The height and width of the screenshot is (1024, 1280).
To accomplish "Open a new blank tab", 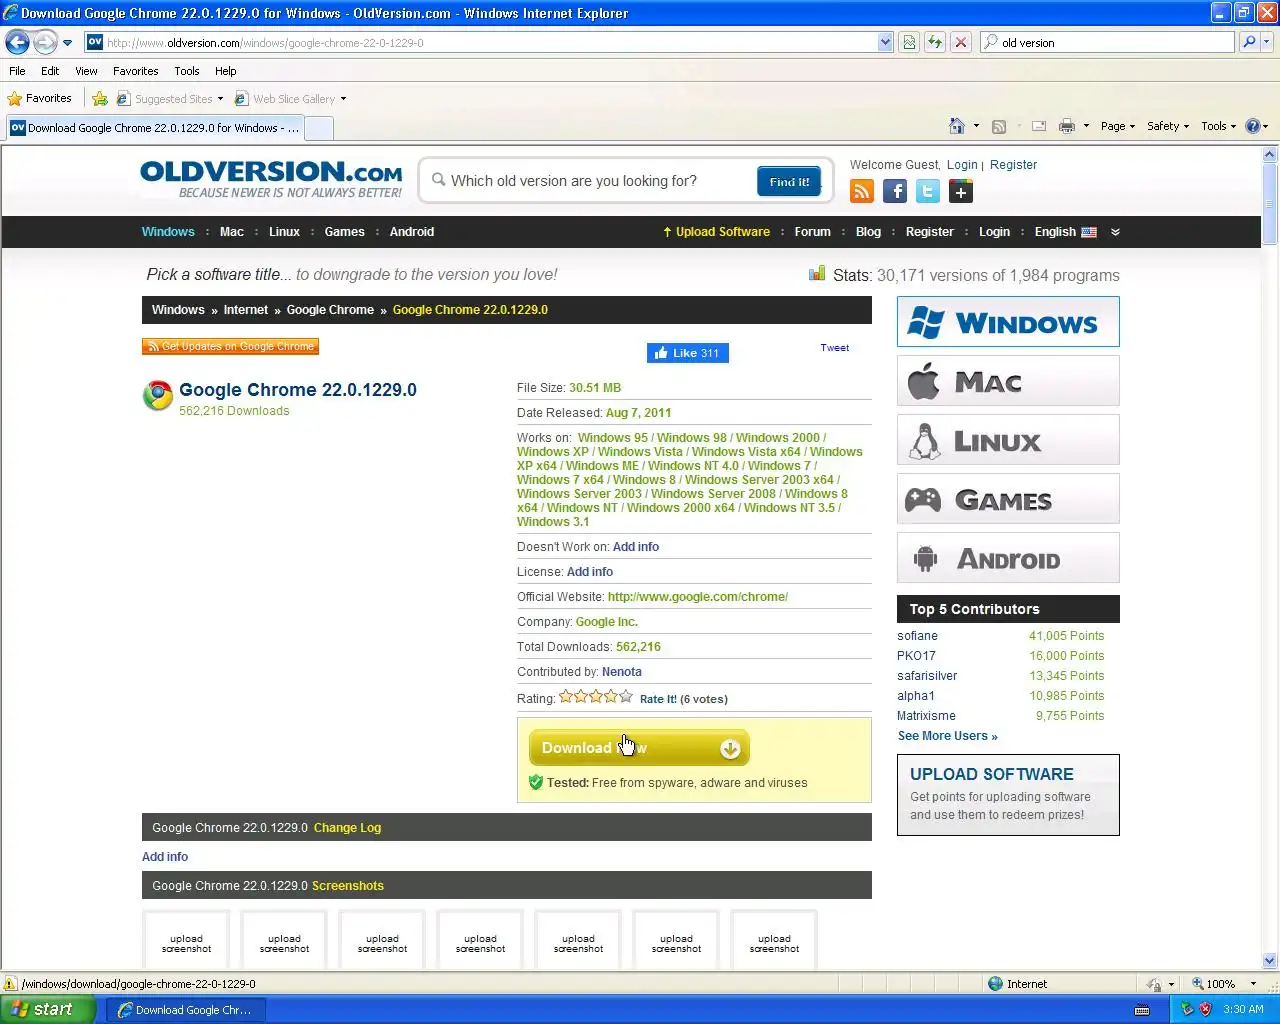I will [318, 128].
